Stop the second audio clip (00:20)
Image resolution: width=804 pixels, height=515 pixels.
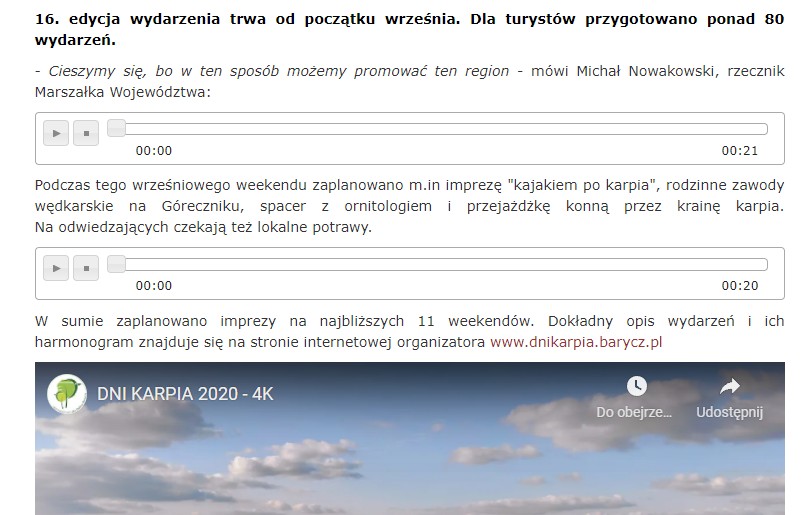86,268
